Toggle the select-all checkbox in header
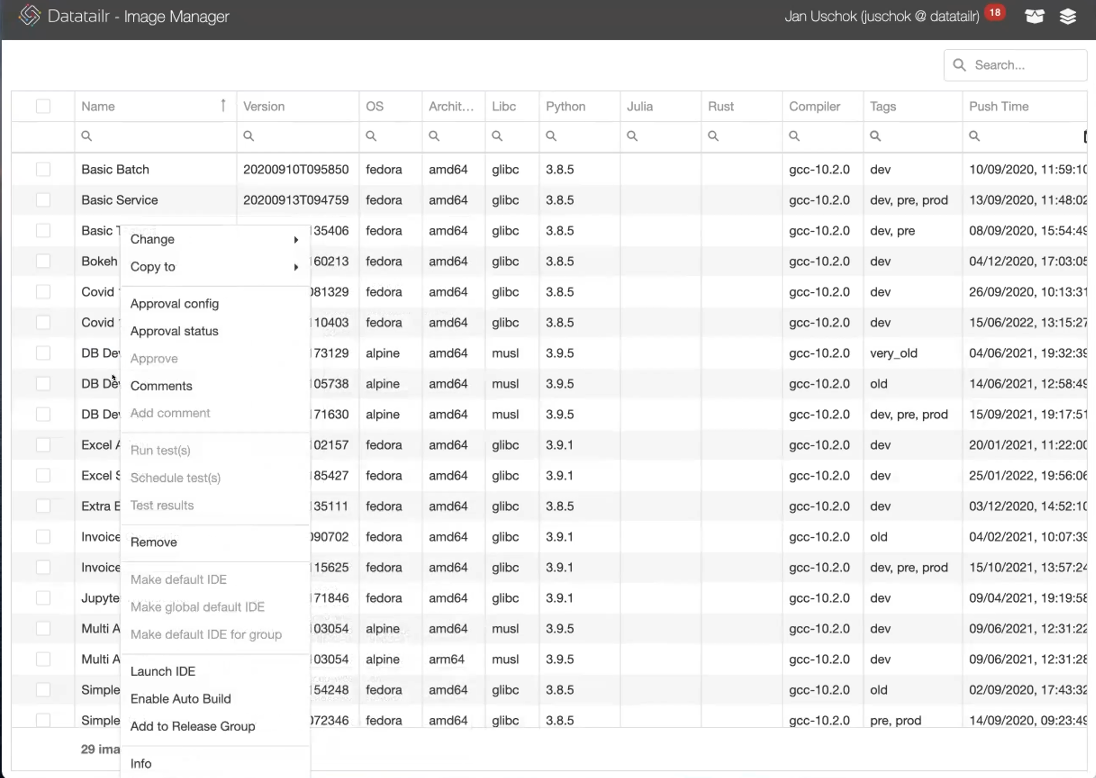Image resolution: width=1096 pixels, height=778 pixels. pos(43,106)
